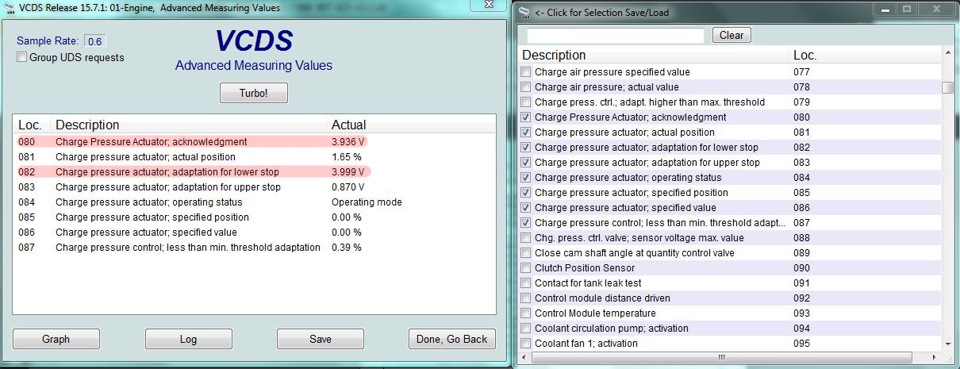Click the Turbo! button
Viewport: 960px width, 369px height.
253,93
